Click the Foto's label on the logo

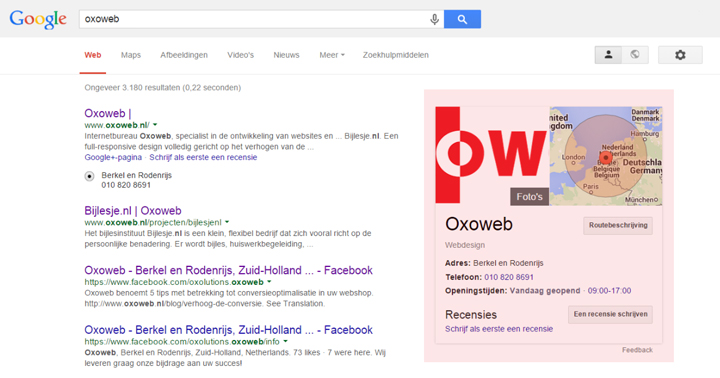[x=529, y=197]
